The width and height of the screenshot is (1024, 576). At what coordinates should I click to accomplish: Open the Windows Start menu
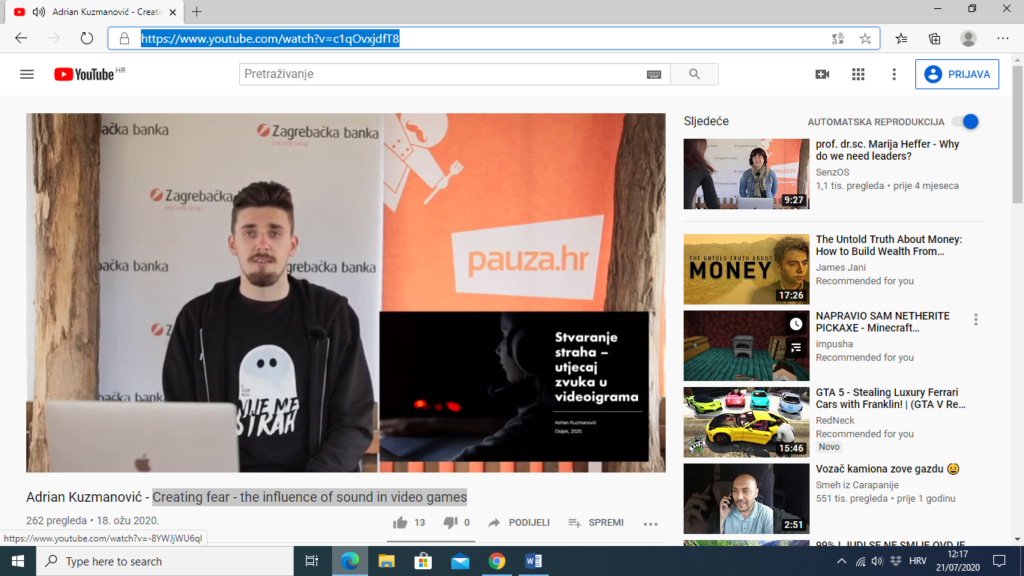(18, 561)
